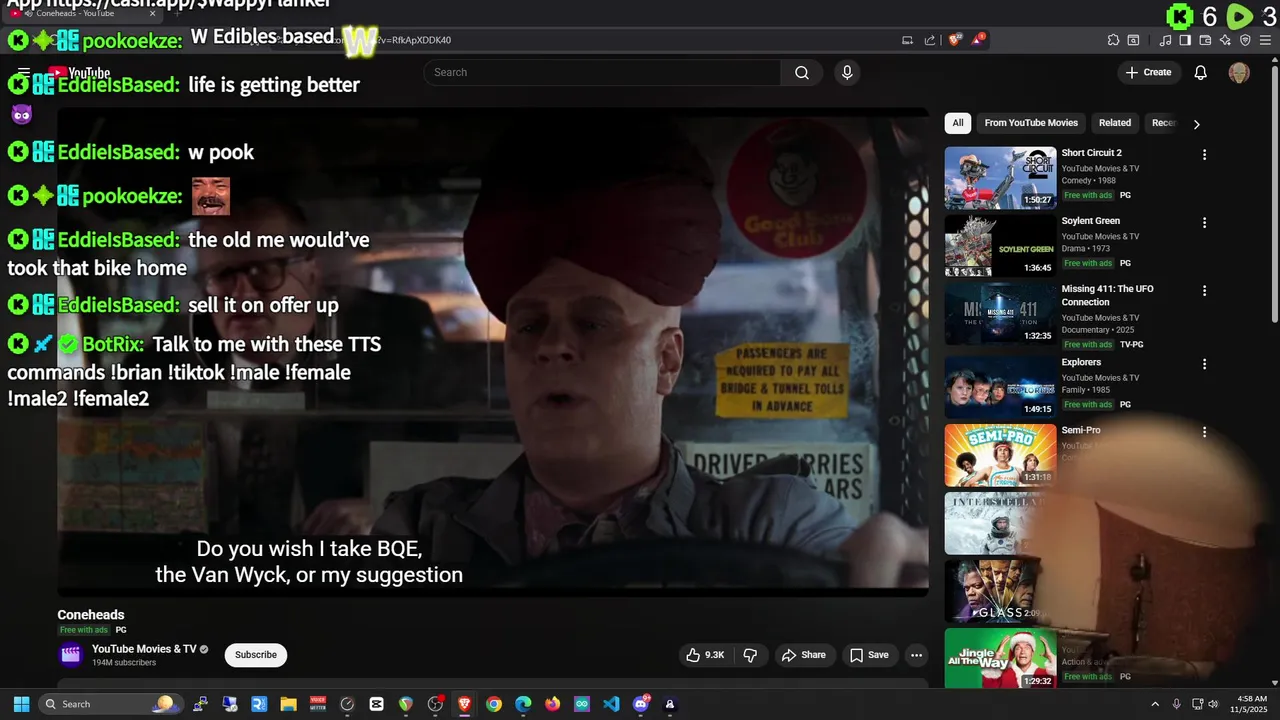Open more actions menu next to Save
Screen dimensions: 1280x720
point(916,655)
